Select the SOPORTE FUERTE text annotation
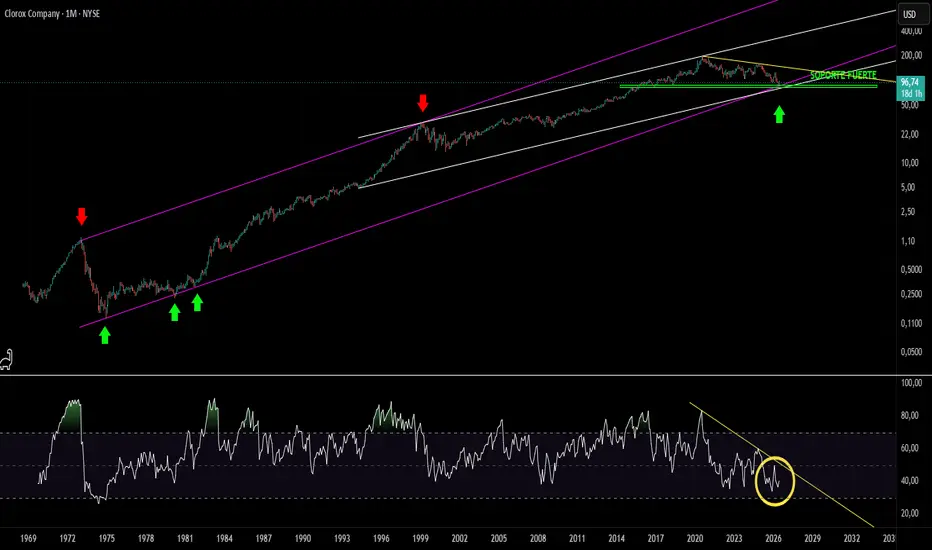The height and width of the screenshot is (550, 932). click(x=843, y=76)
